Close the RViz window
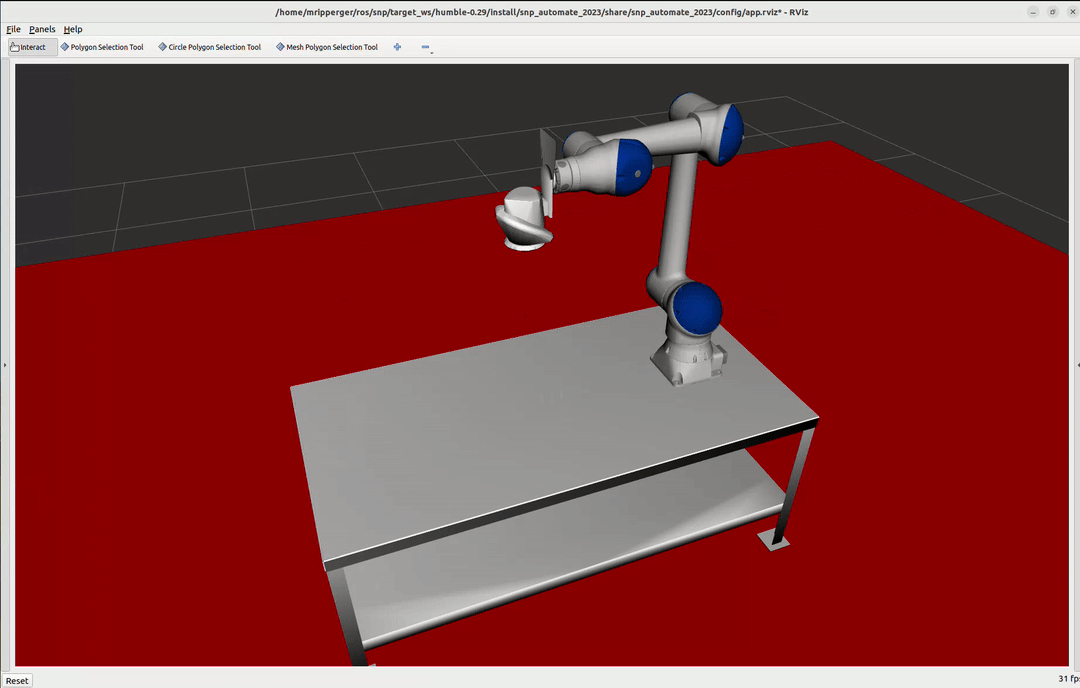Viewport: 1080px width, 688px height. [1071, 12]
